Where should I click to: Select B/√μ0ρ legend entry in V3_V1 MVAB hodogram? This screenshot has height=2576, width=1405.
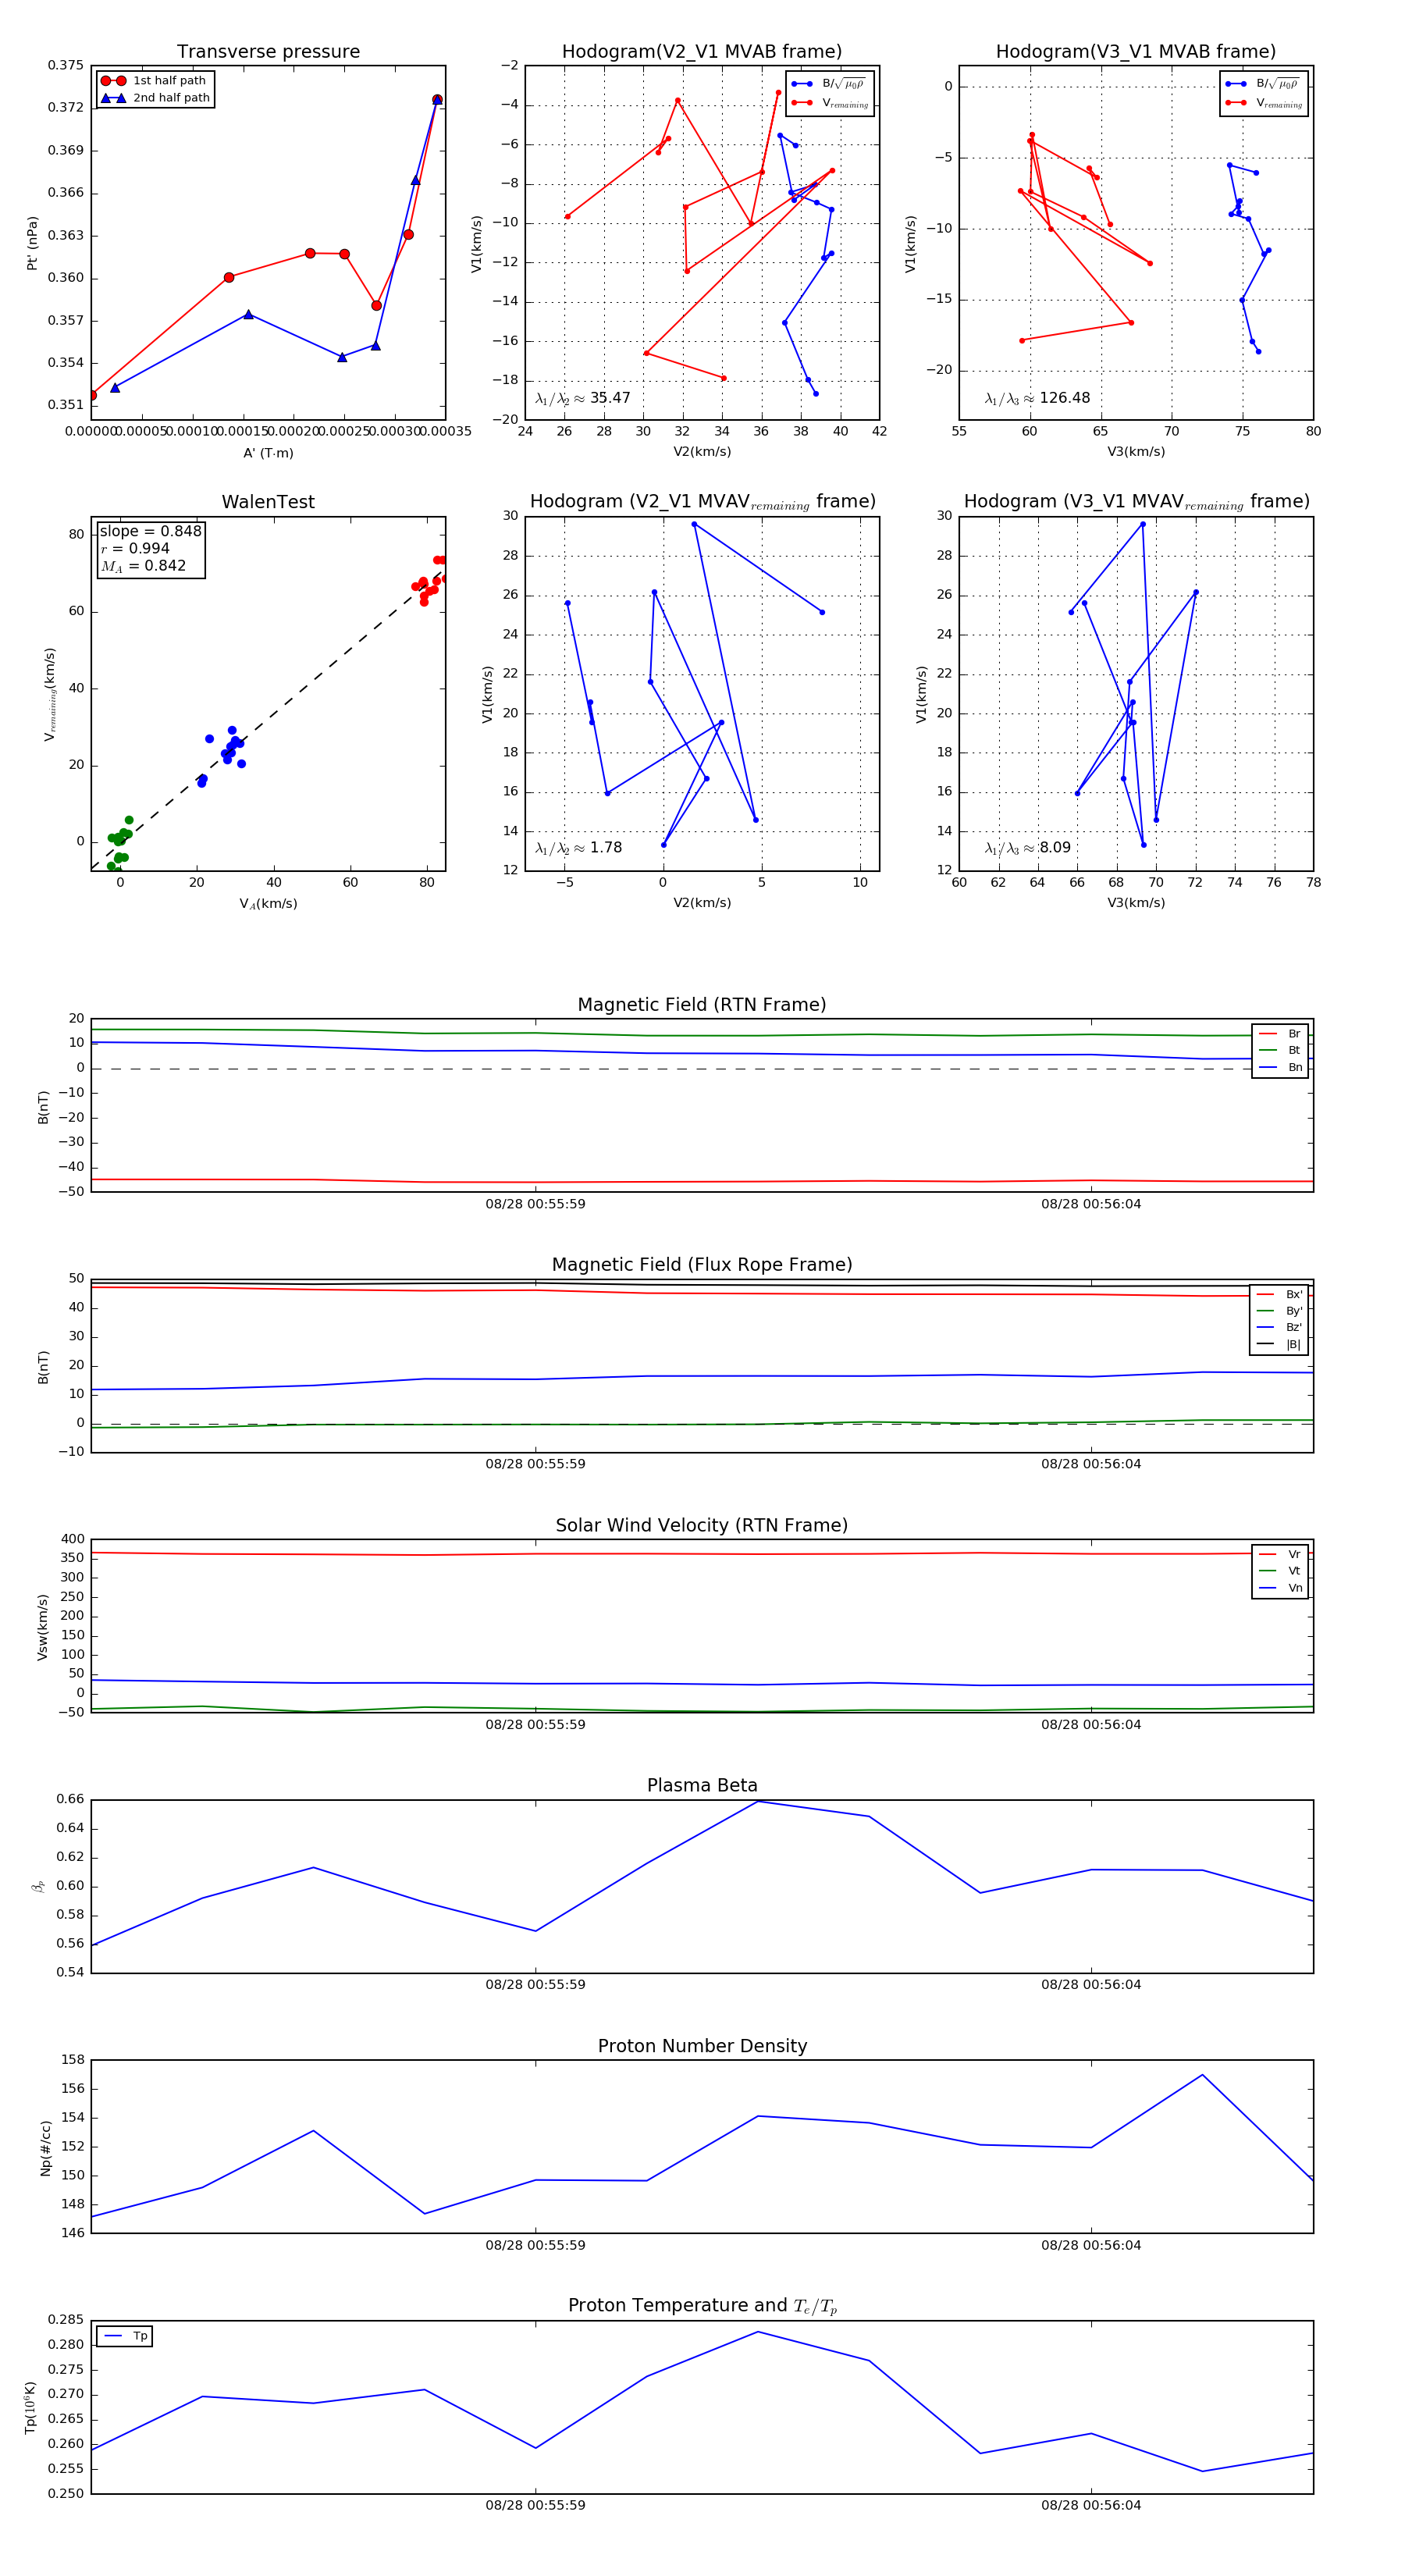coord(1264,84)
